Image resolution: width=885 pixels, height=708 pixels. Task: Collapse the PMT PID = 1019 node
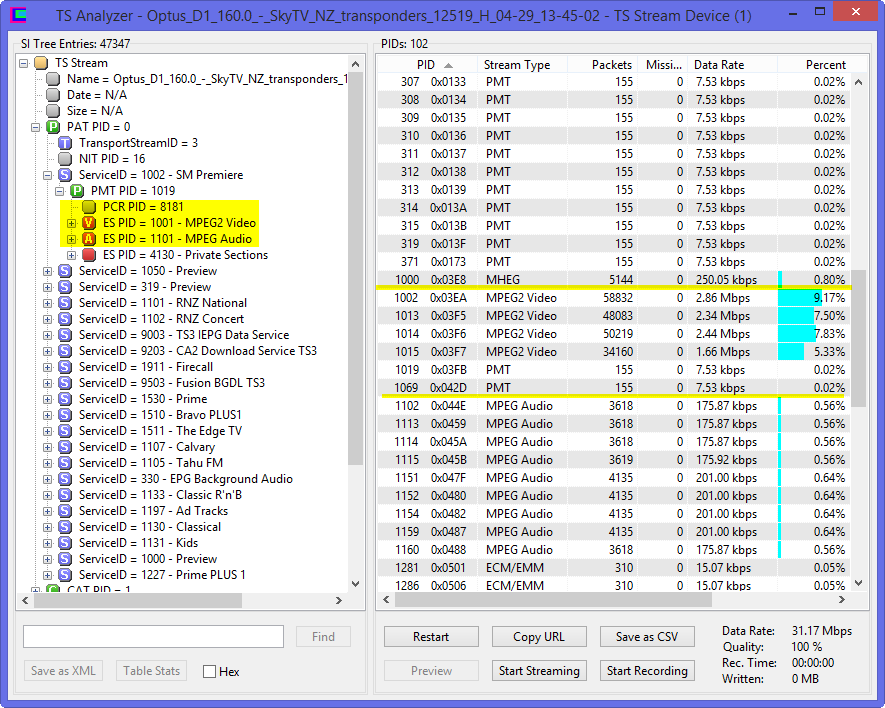click(x=60, y=191)
